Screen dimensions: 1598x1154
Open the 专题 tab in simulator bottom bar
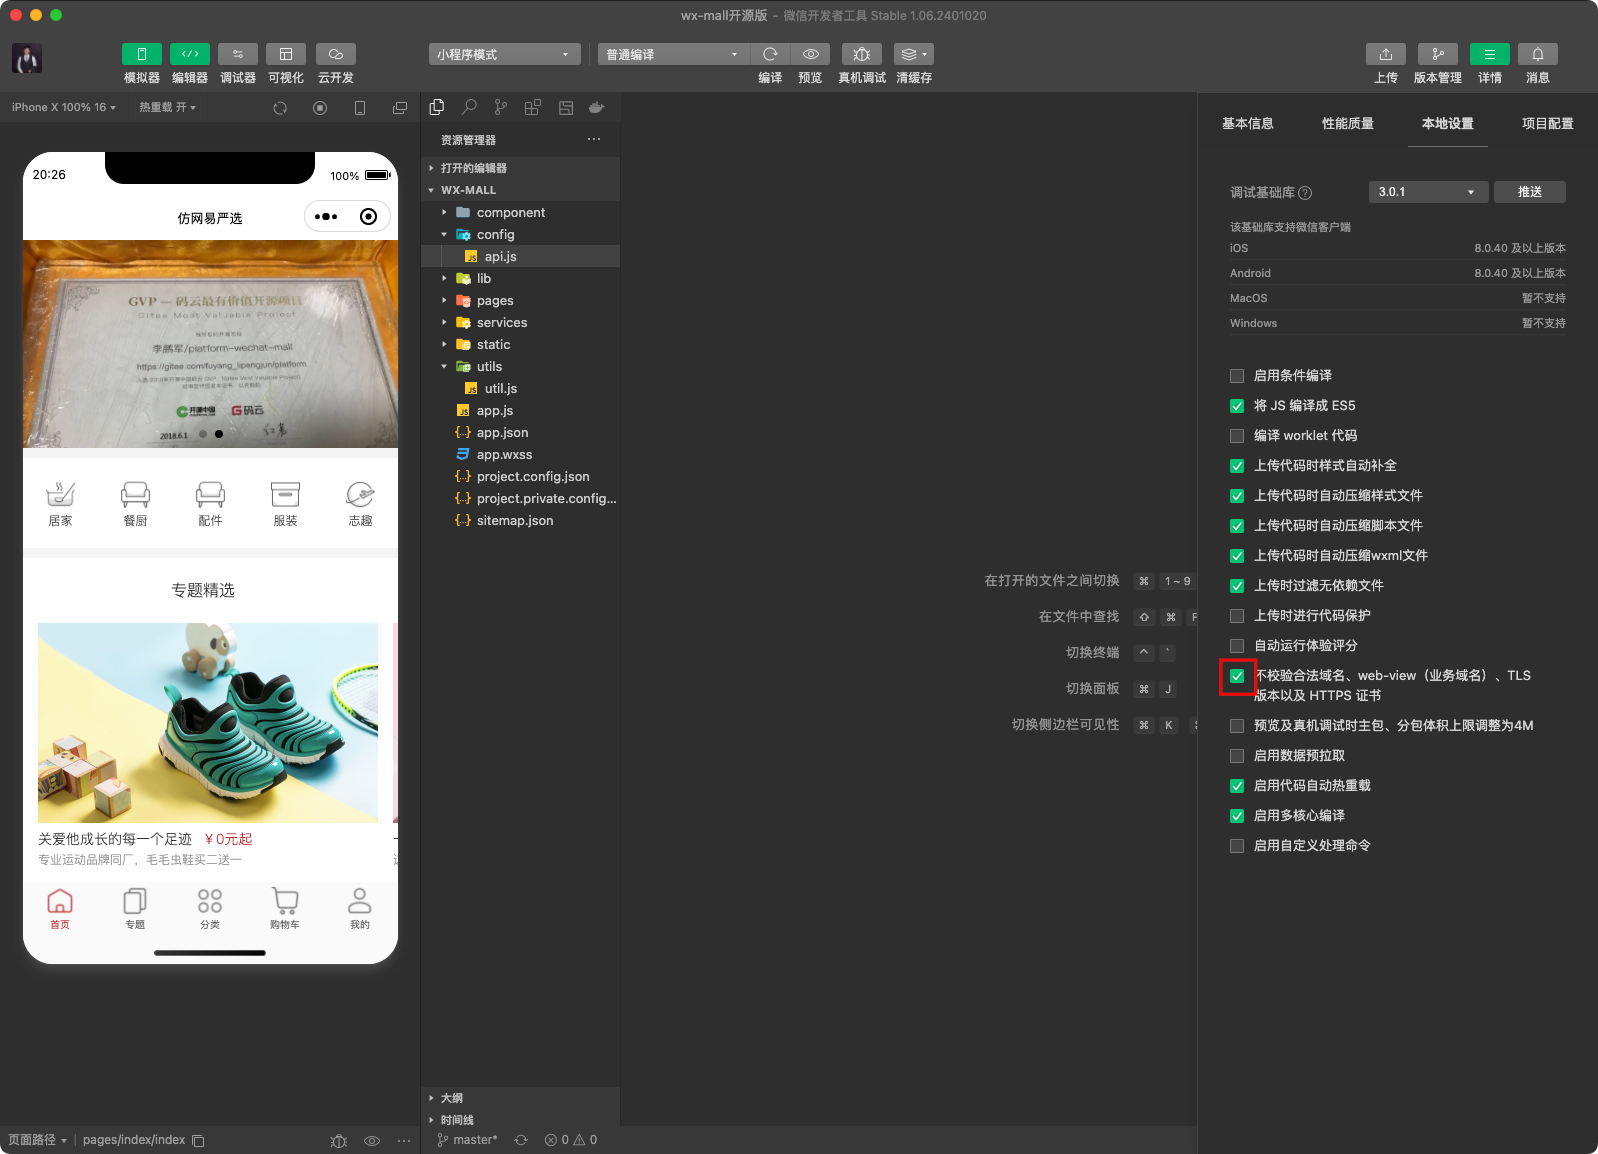point(135,908)
